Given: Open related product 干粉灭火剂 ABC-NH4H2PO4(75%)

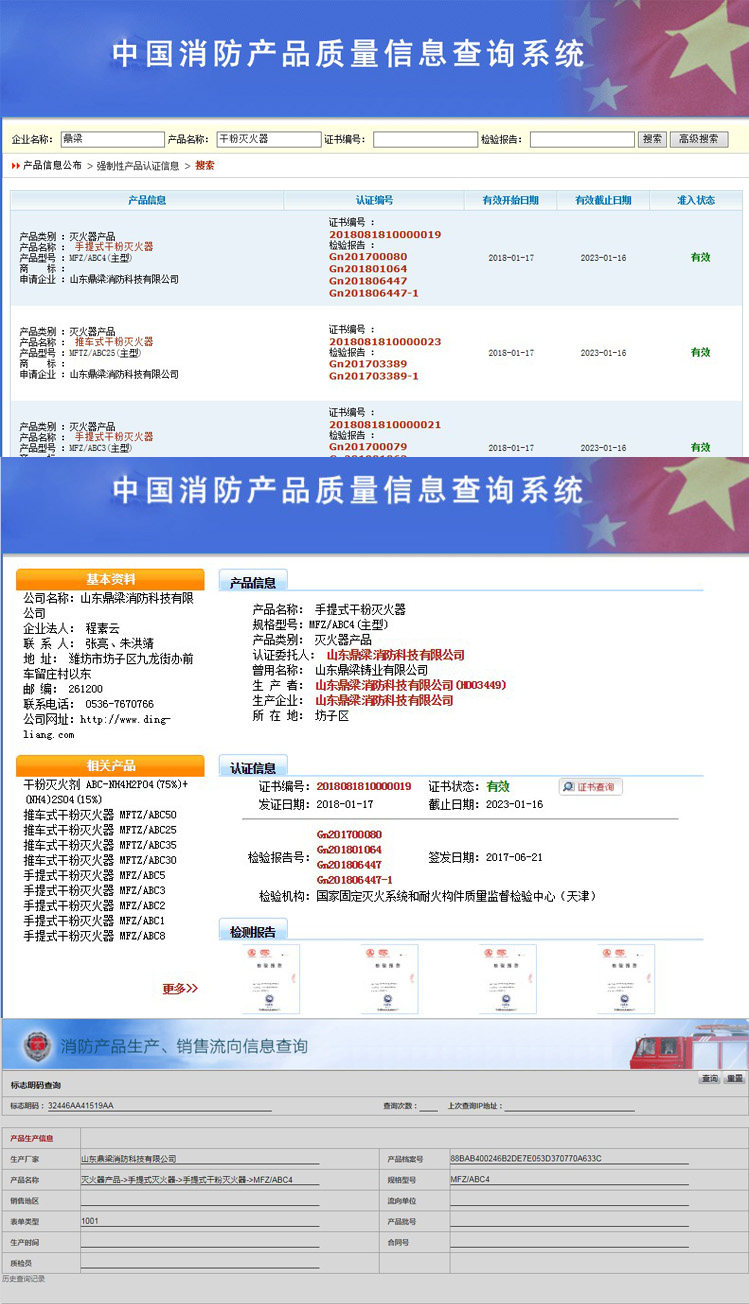Looking at the screenshot, I should pos(105,792).
